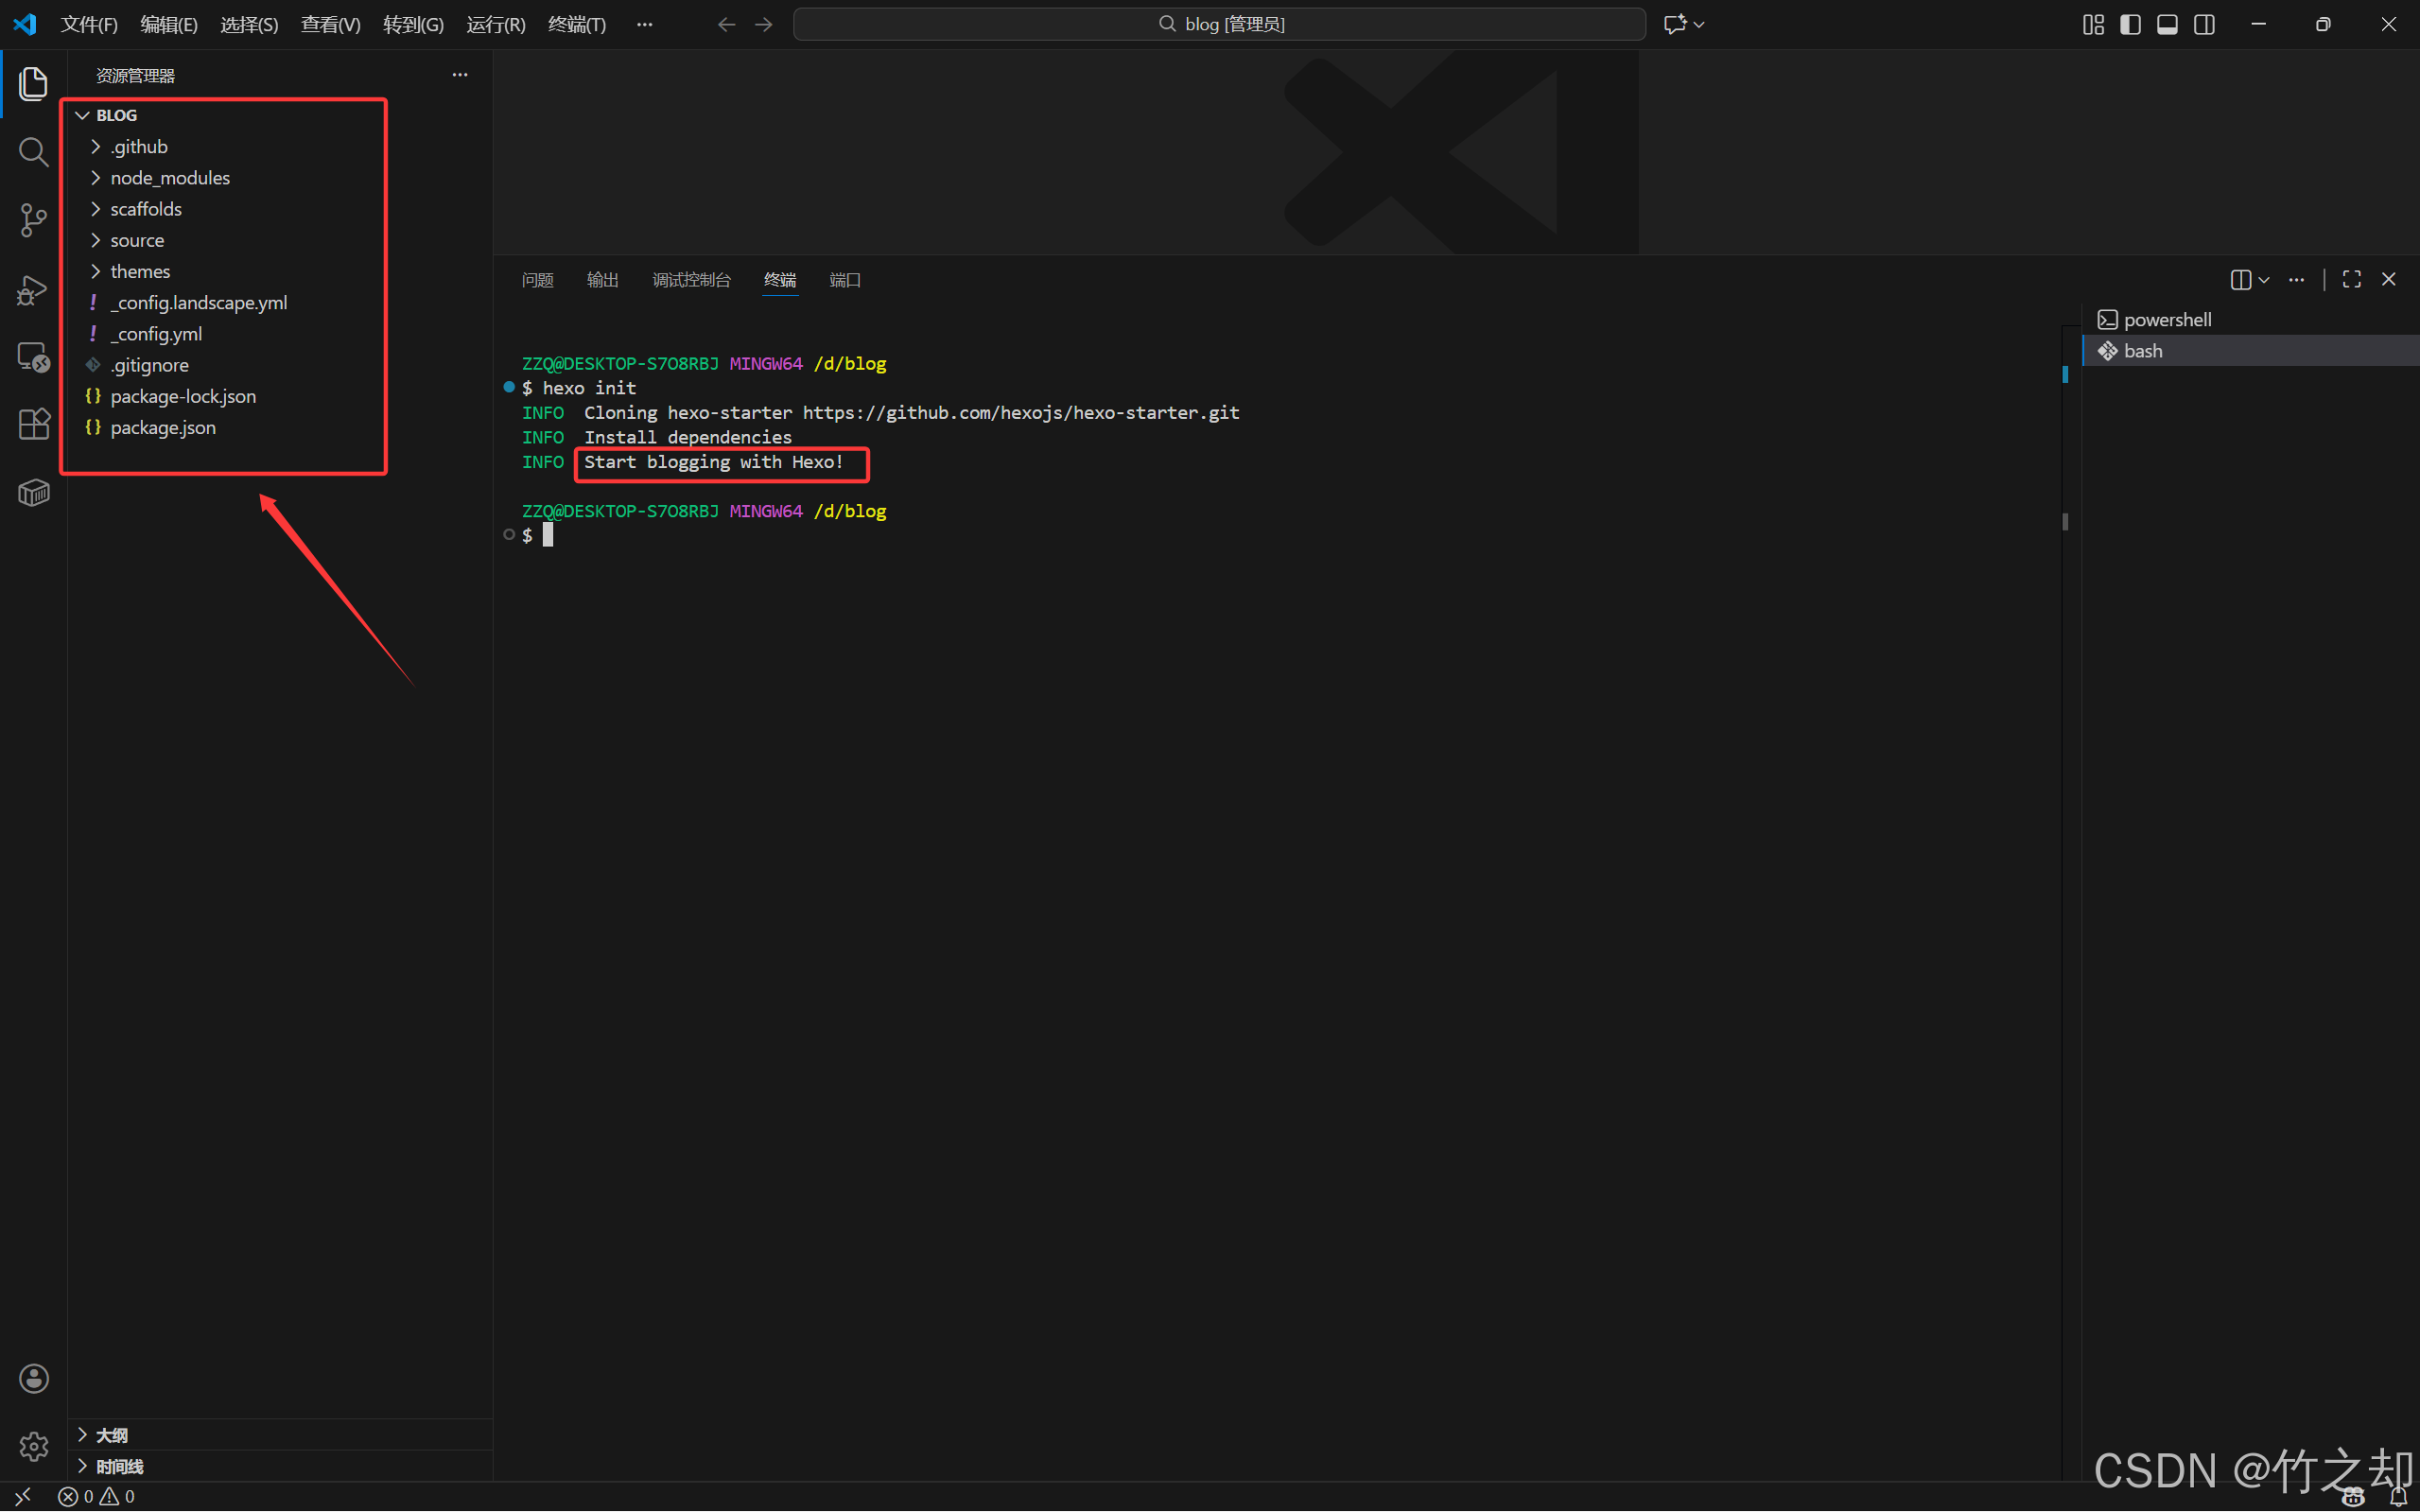This screenshot has width=2420, height=1512.
Task: Open the Remote Explorer icon
Action: [x=33, y=357]
